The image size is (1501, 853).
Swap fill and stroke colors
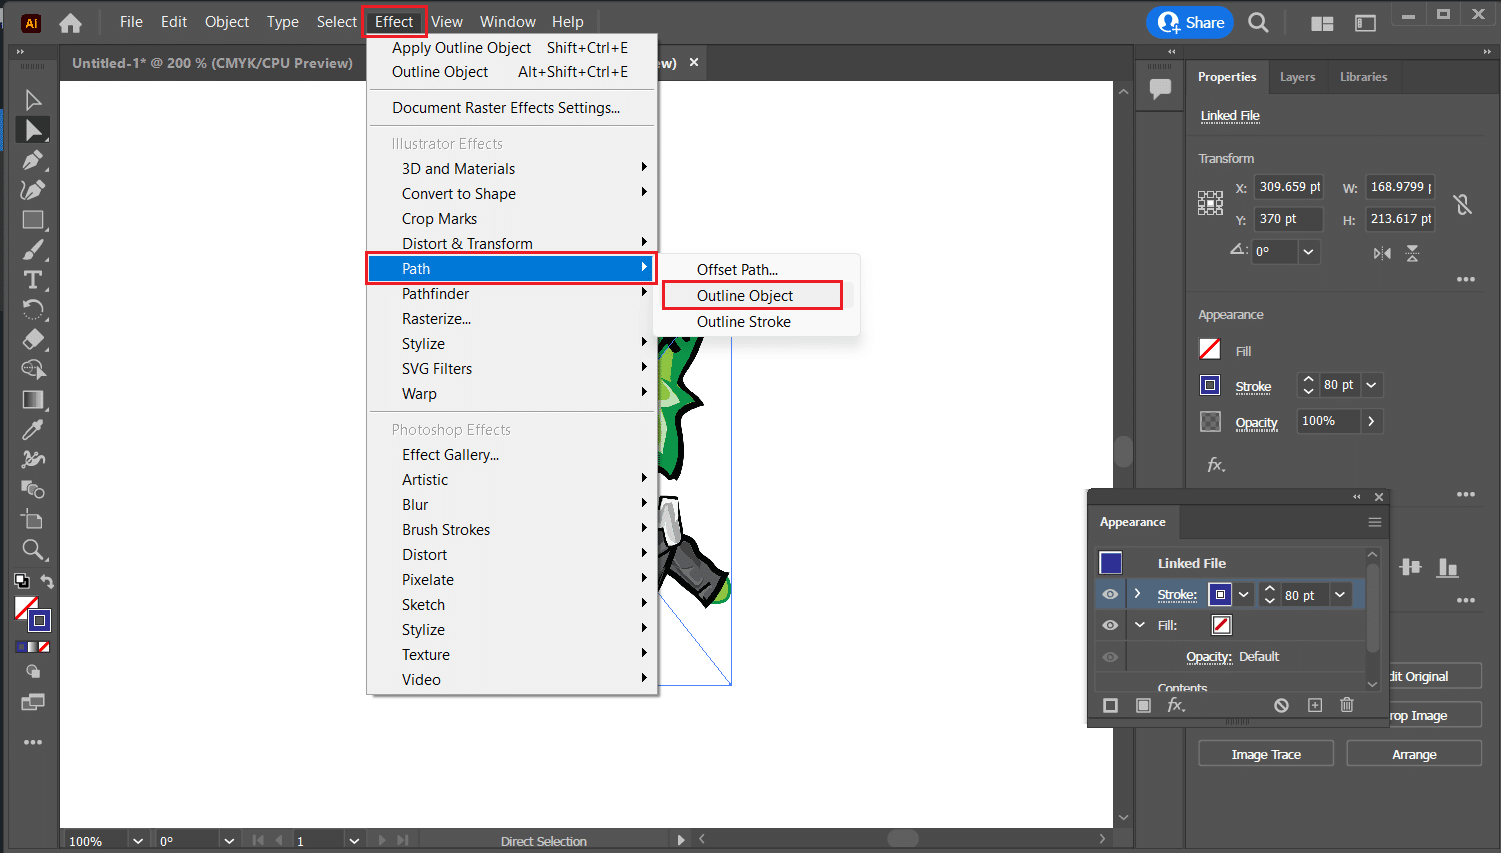[47, 581]
